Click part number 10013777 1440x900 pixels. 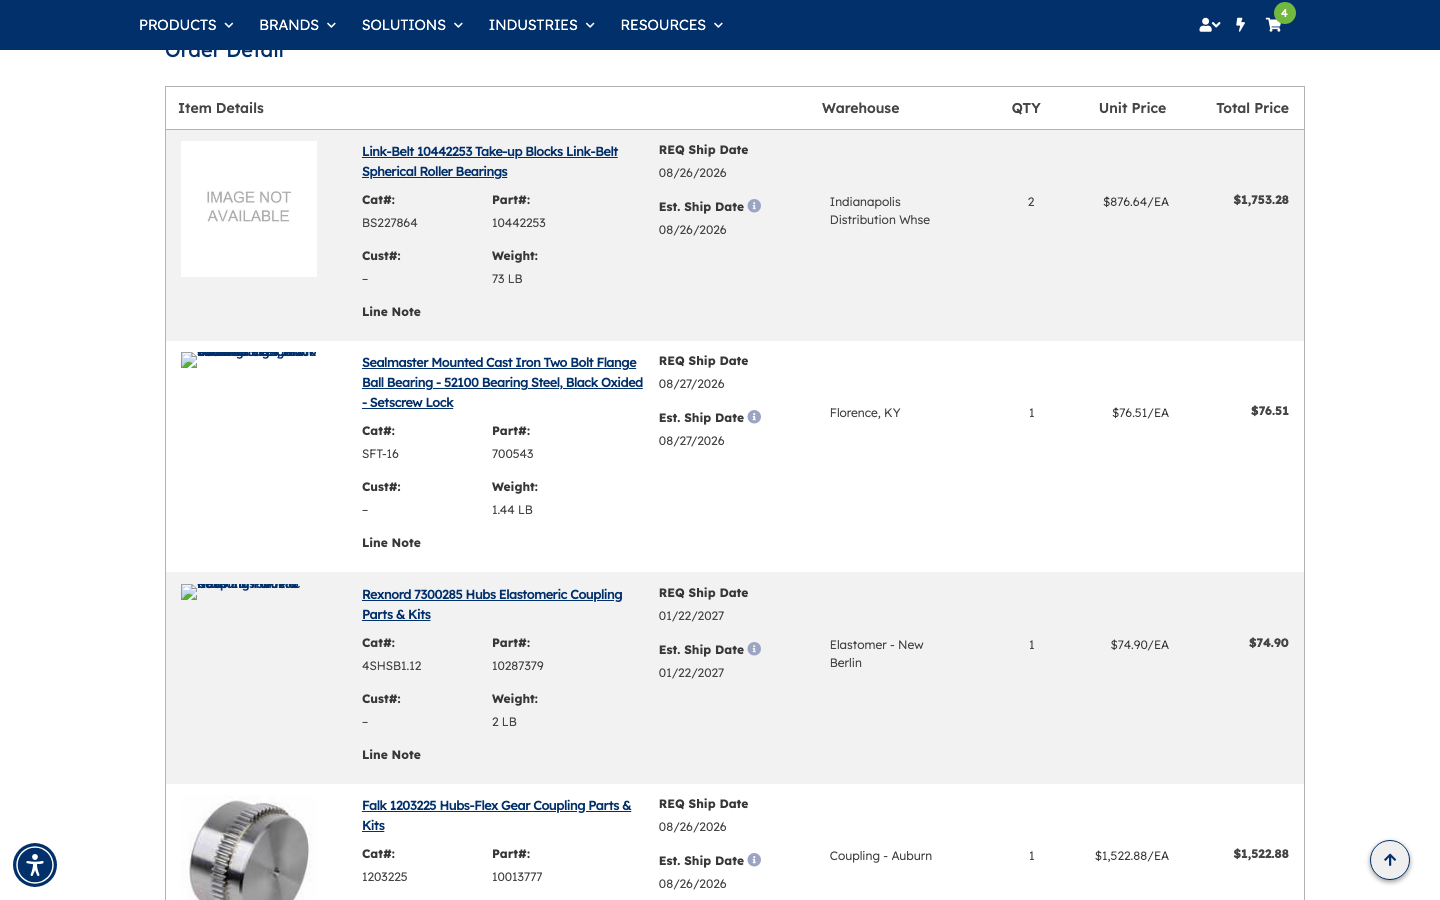click(x=517, y=877)
